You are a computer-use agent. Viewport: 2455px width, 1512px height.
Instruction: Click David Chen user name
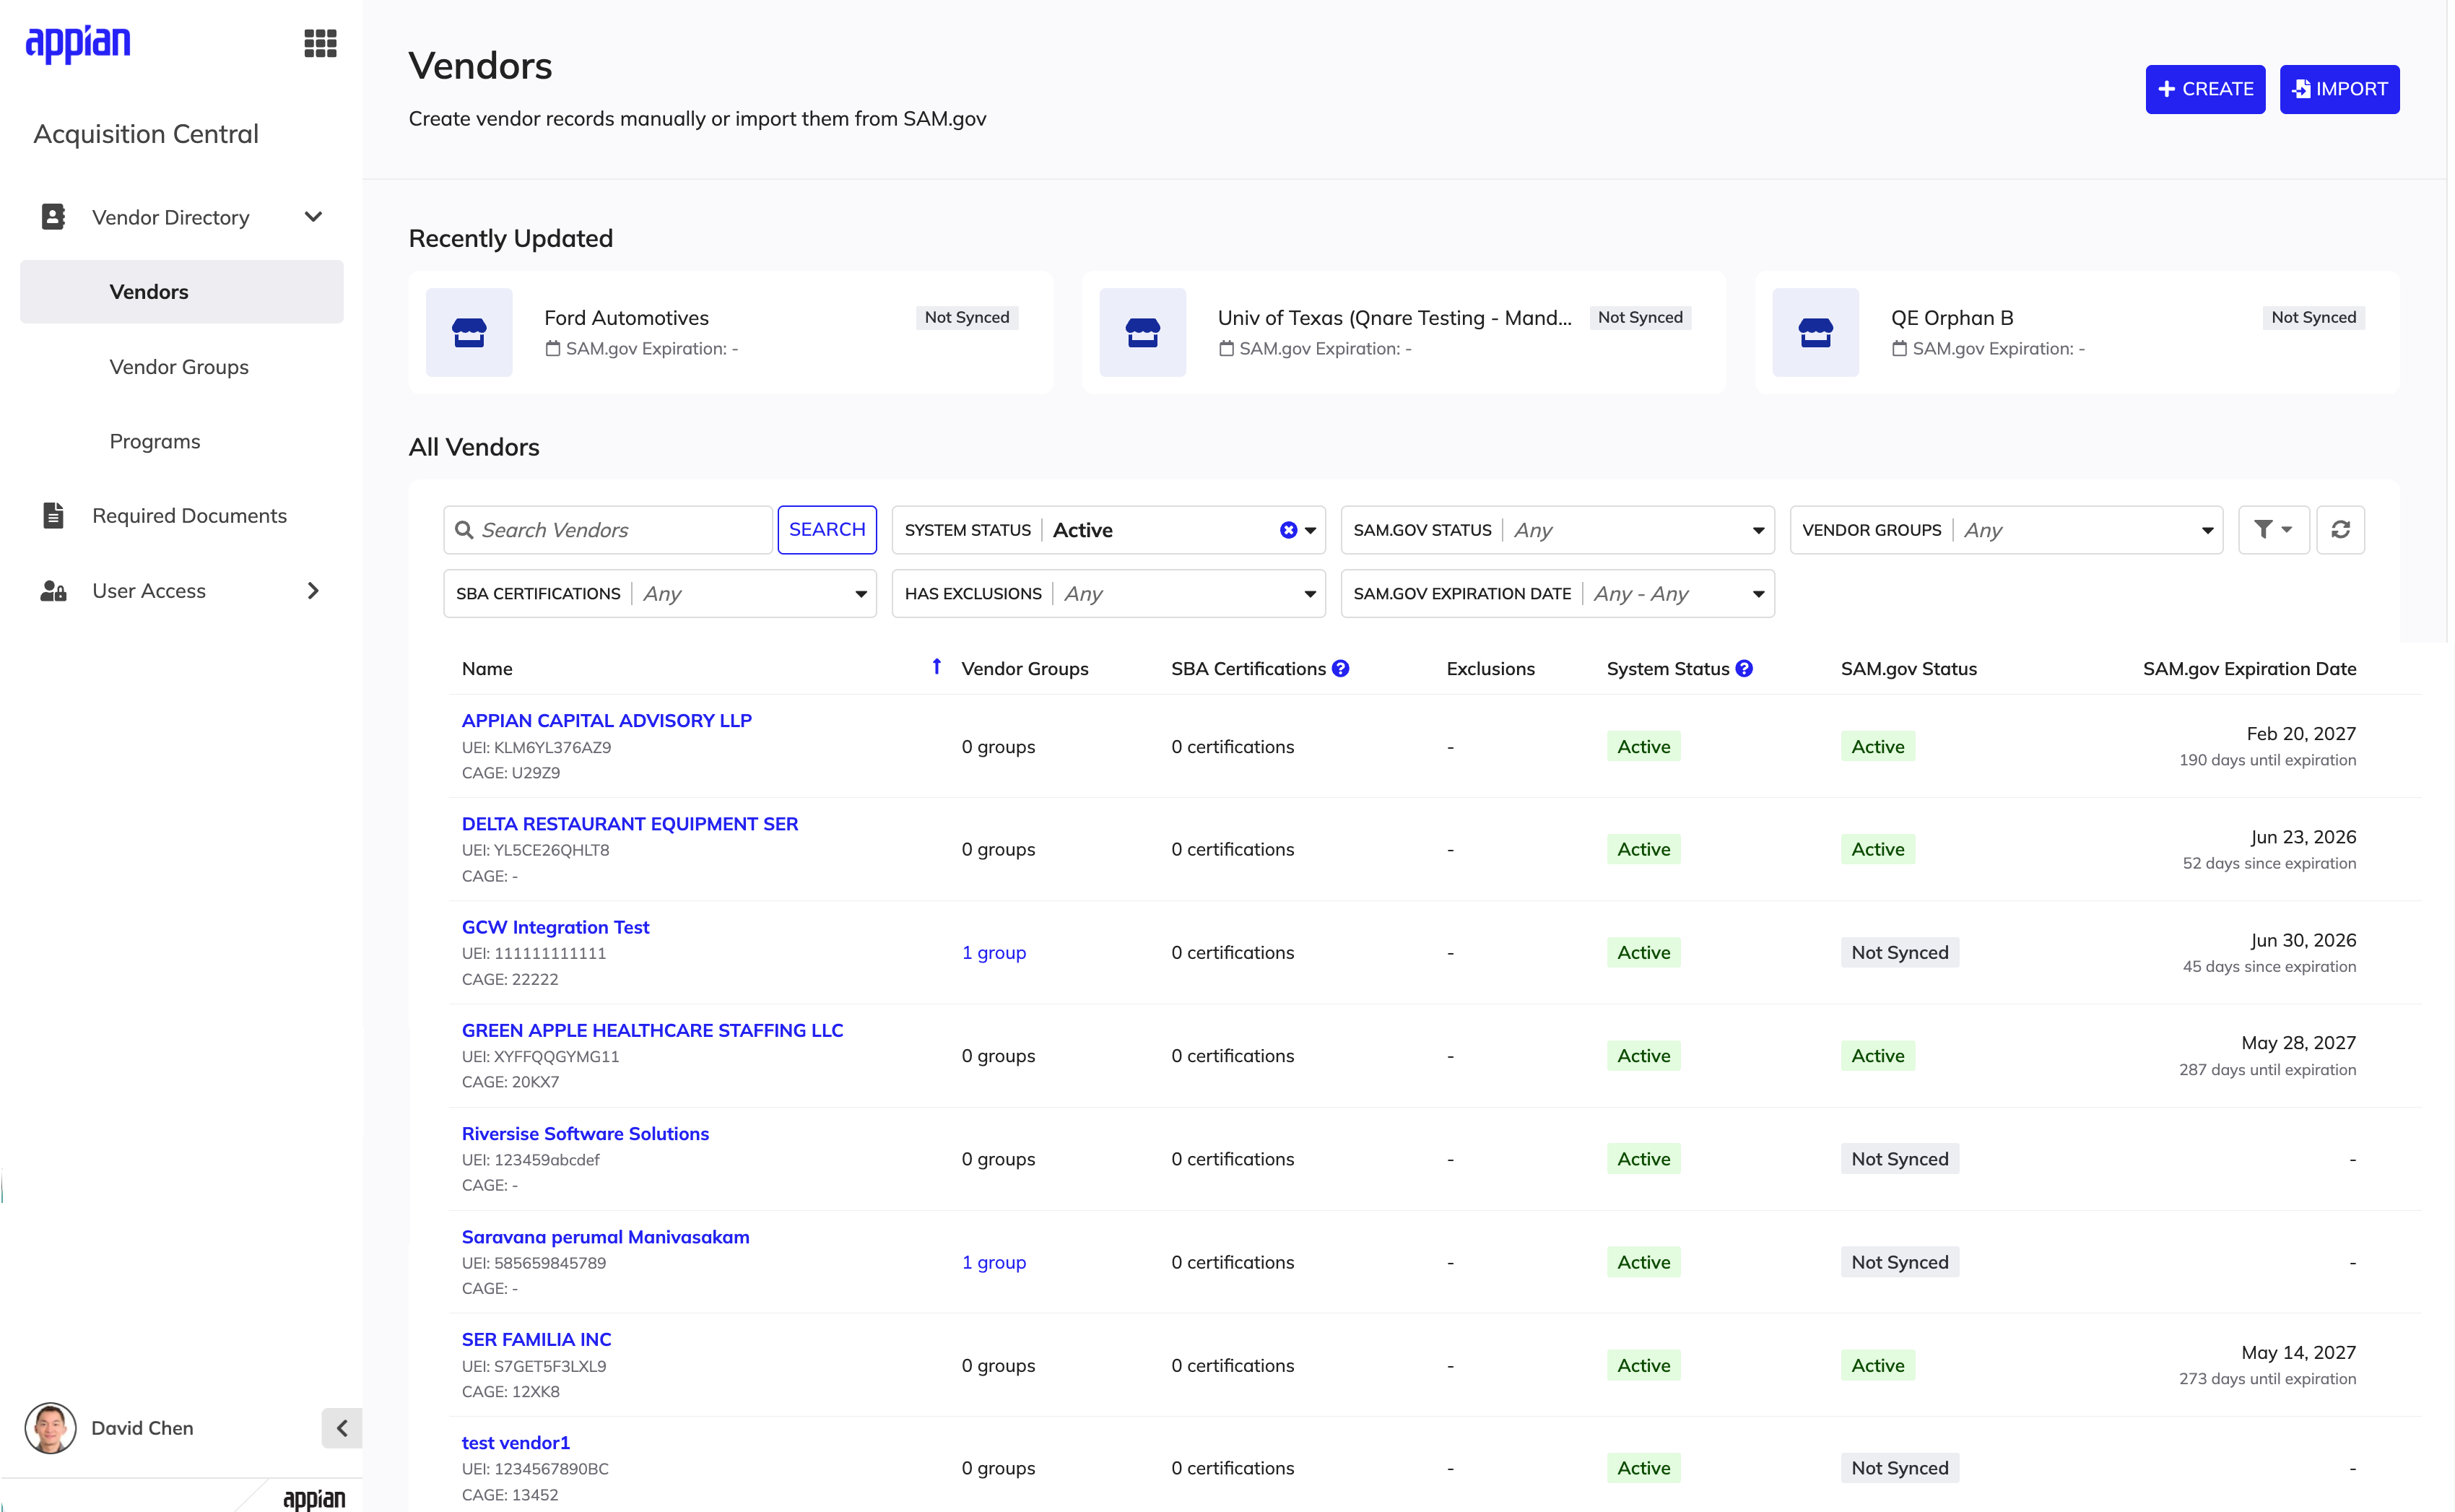pyautogui.click(x=142, y=1428)
